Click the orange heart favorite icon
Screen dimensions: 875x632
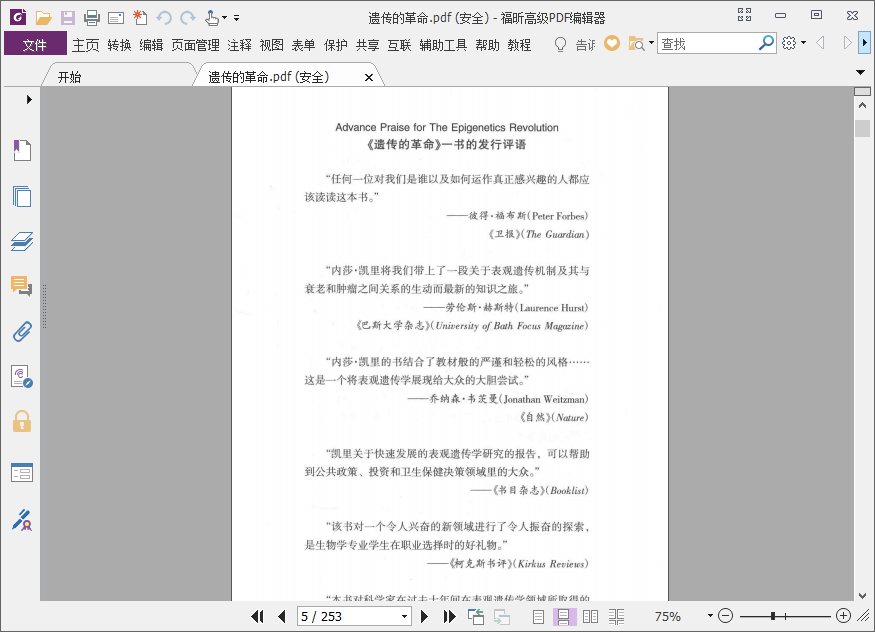click(612, 43)
